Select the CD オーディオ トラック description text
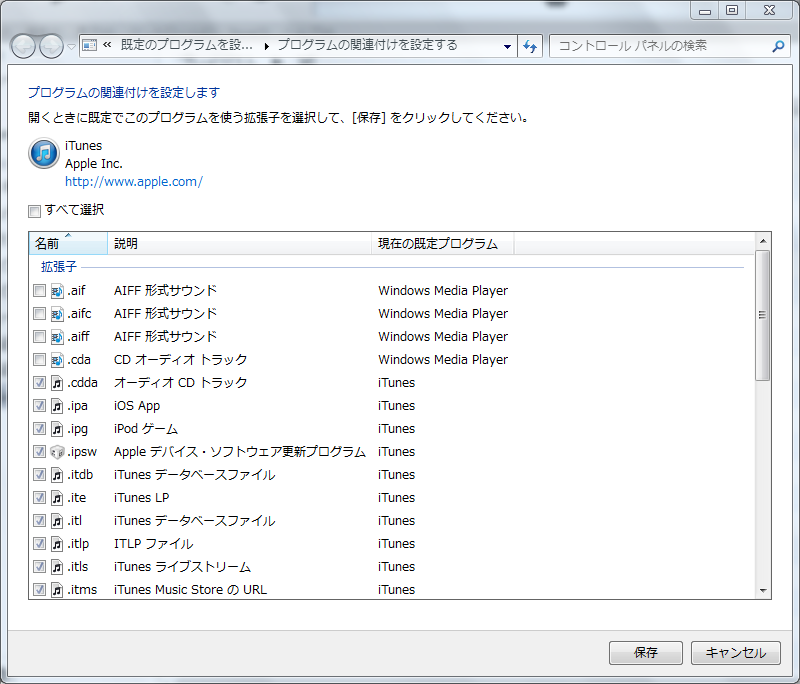Image resolution: width=800 pixels, height=684 pixels. 181,360
